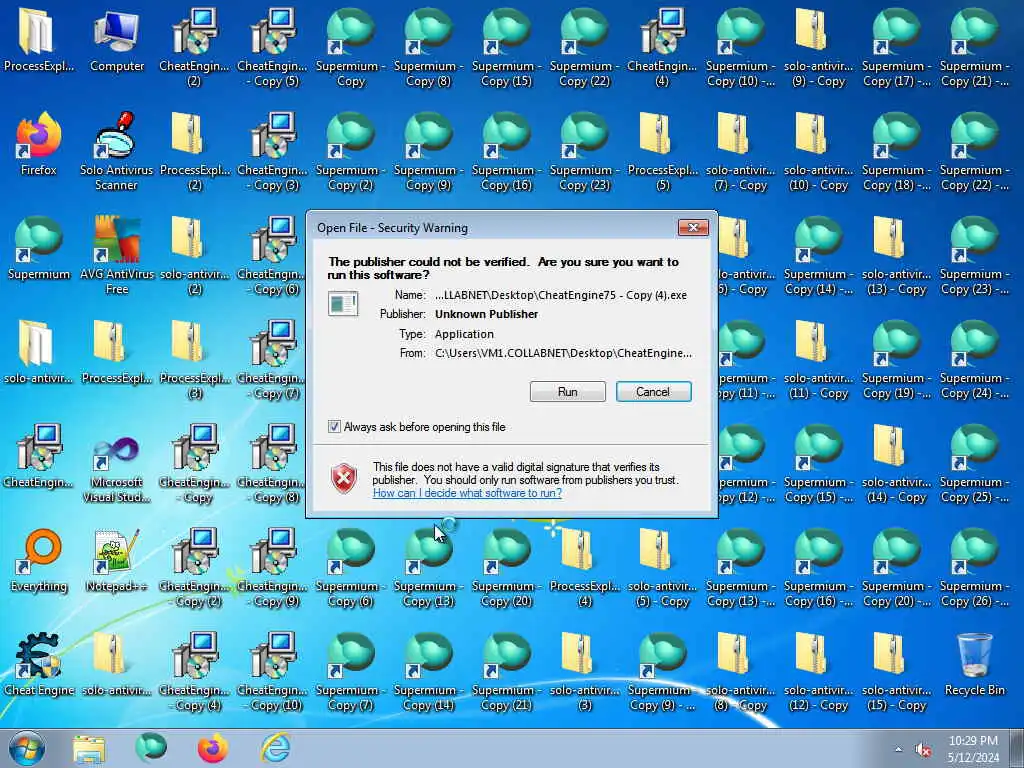Select the Supermium - Copy (8) shortcut
Image resolution: width=1024 pixels, height=768 pixels.
coord(428,48)
